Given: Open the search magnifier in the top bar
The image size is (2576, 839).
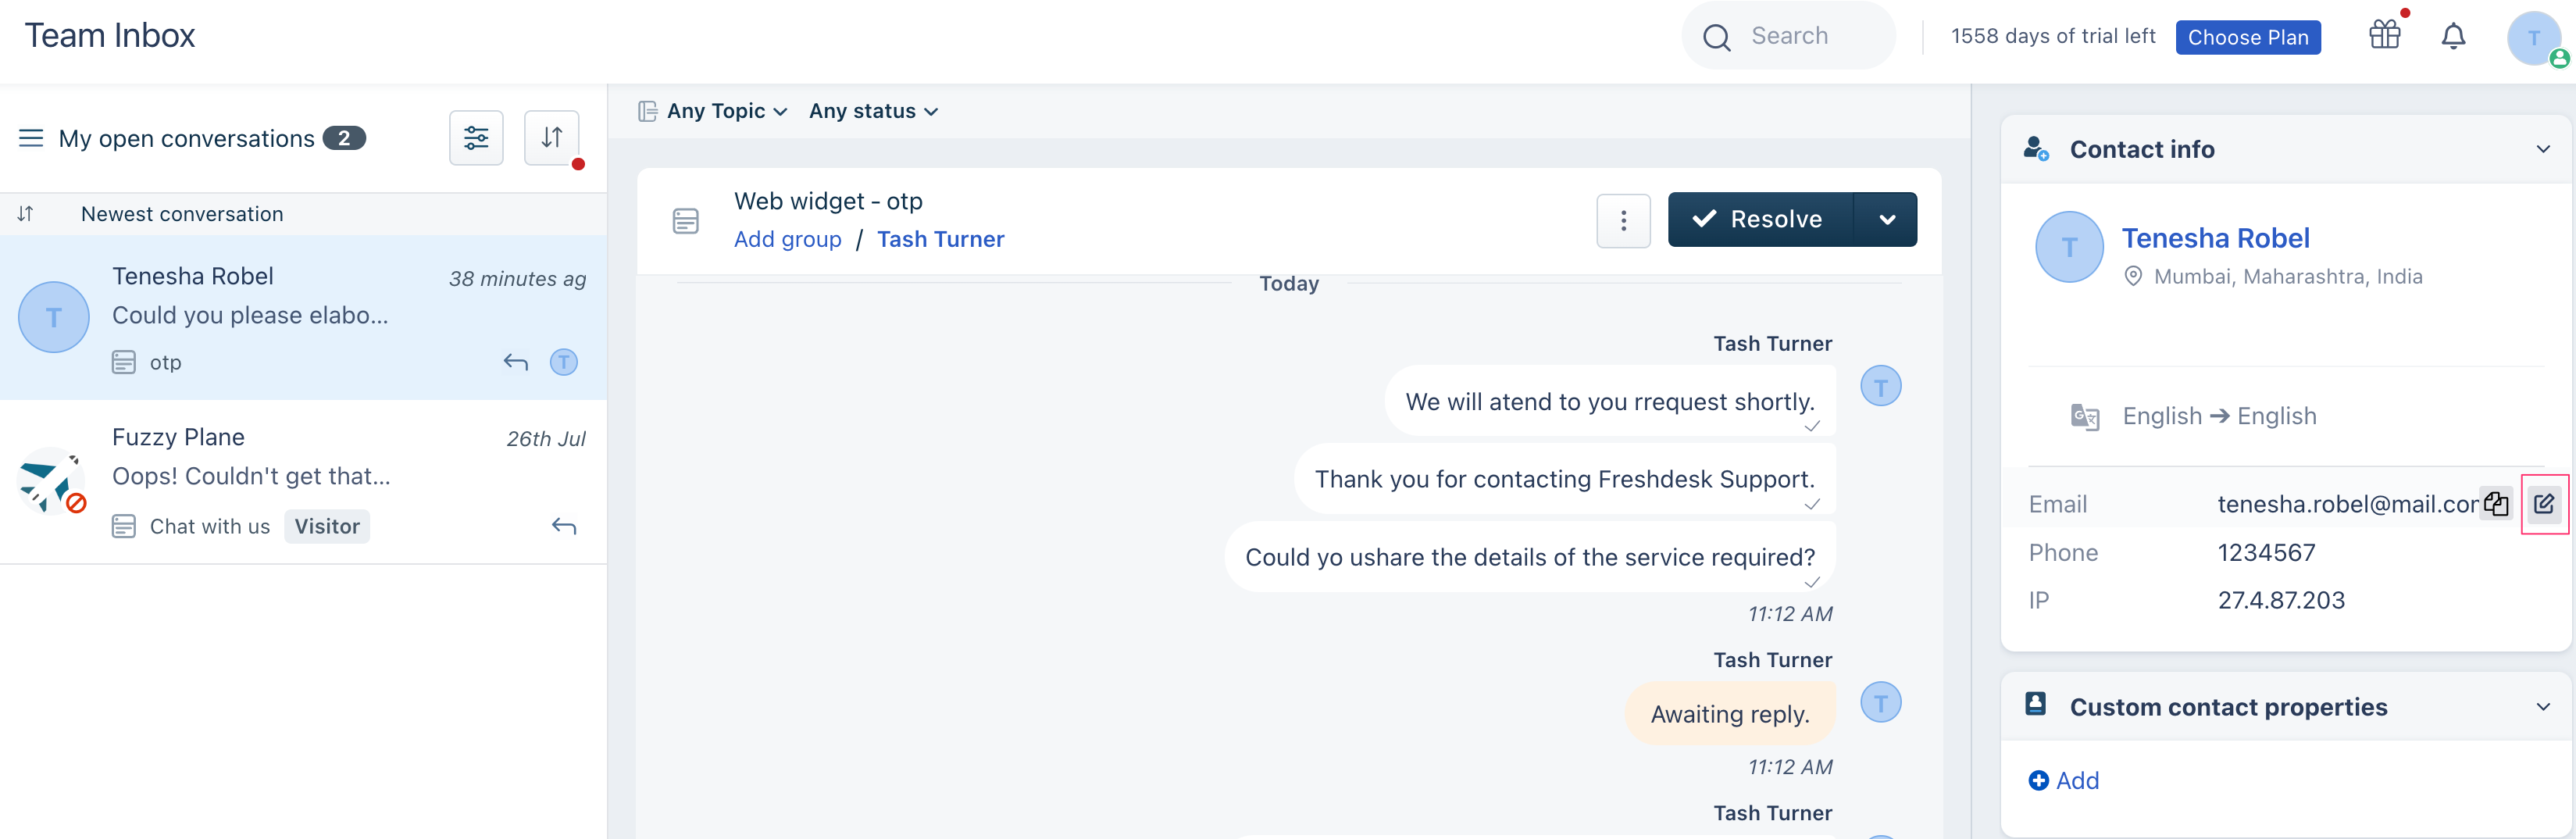Looking at the screenshot, I should tap(1716, 35).
